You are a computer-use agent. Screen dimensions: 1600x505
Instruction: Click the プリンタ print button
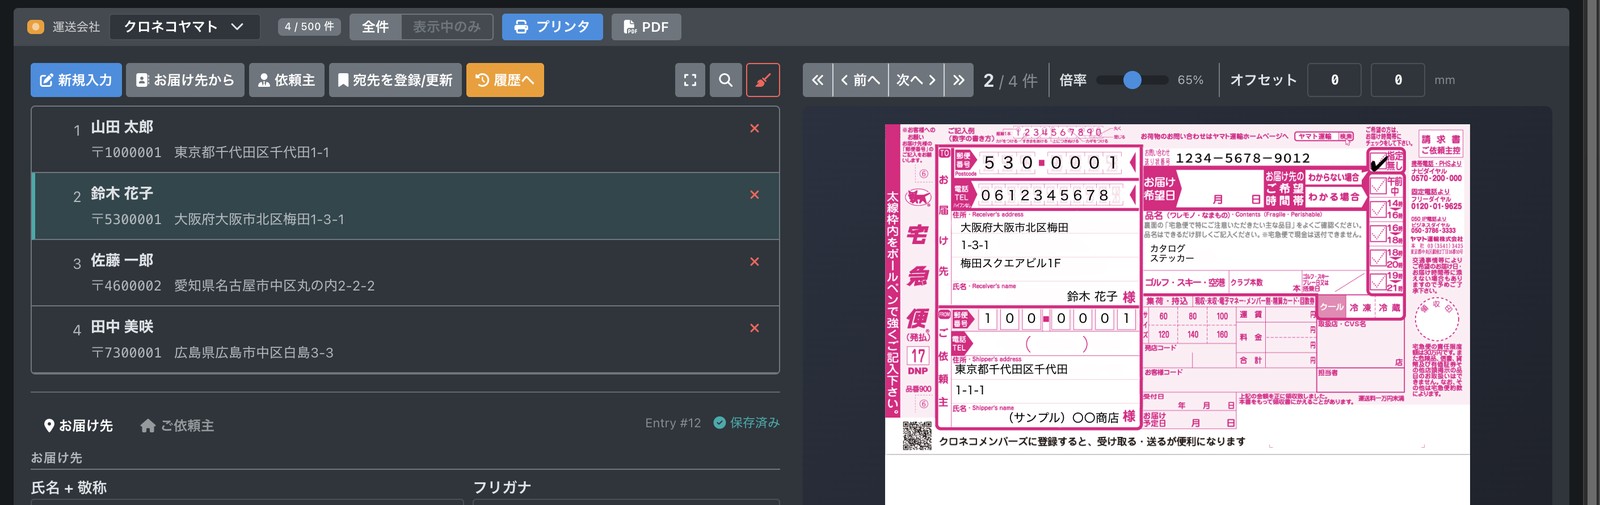(x=552, y=27)
